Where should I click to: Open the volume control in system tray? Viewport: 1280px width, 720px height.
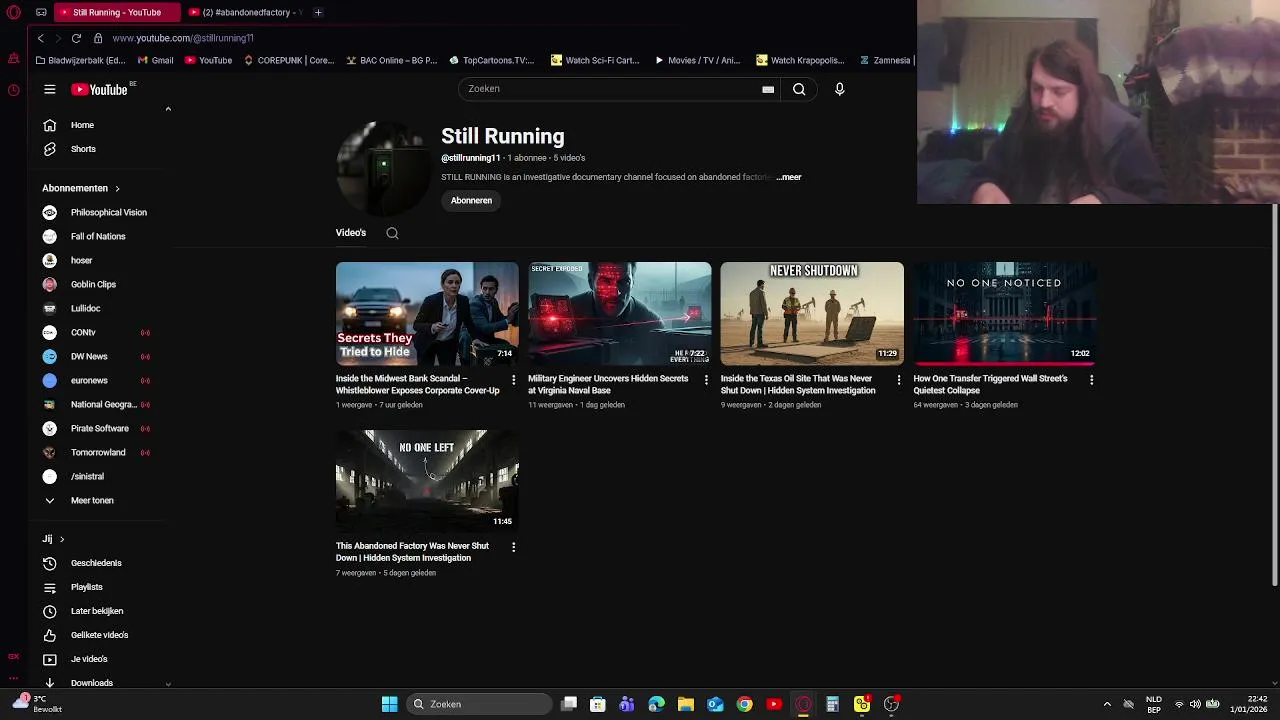1195,704
